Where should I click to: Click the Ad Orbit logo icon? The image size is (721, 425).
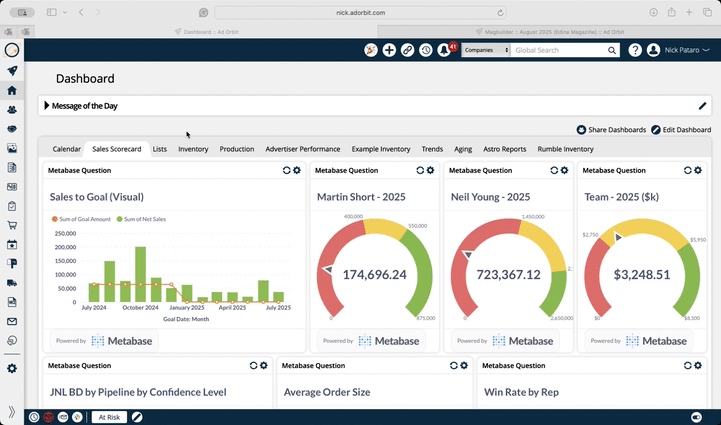click(x=12, y=50)
